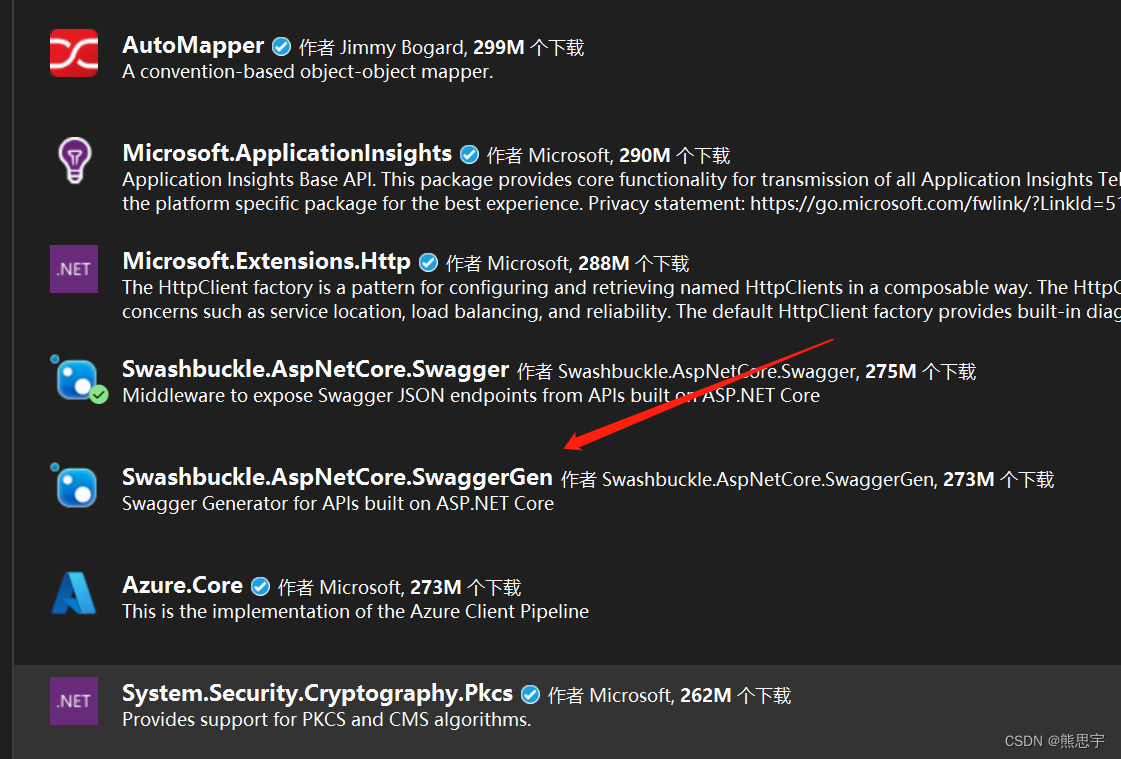
Task: Select the Azure.Core blue A icon
Action: (x=74, y=592)
